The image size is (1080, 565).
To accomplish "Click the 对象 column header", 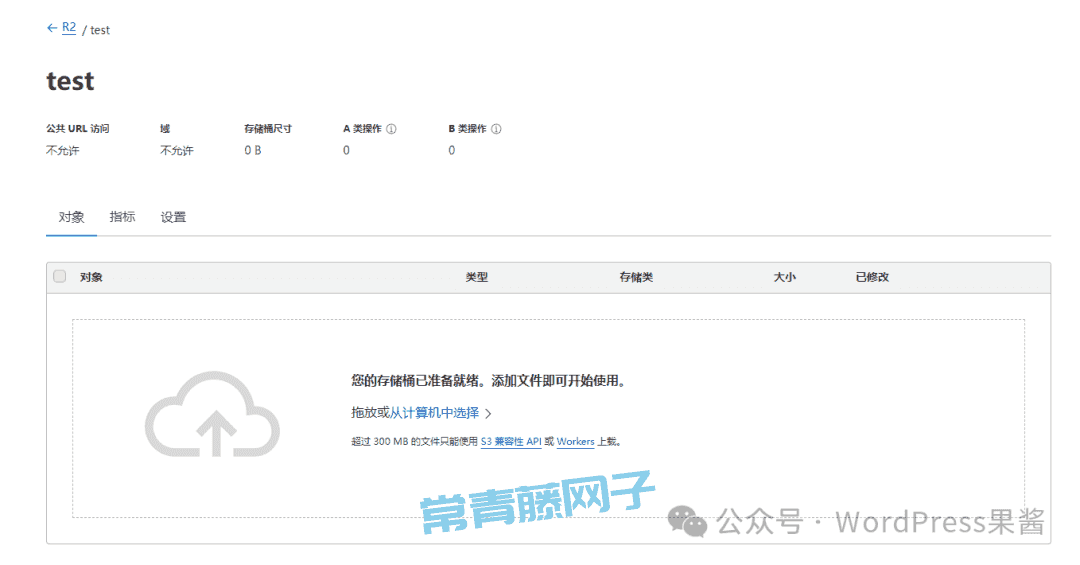I will (91, 277).
